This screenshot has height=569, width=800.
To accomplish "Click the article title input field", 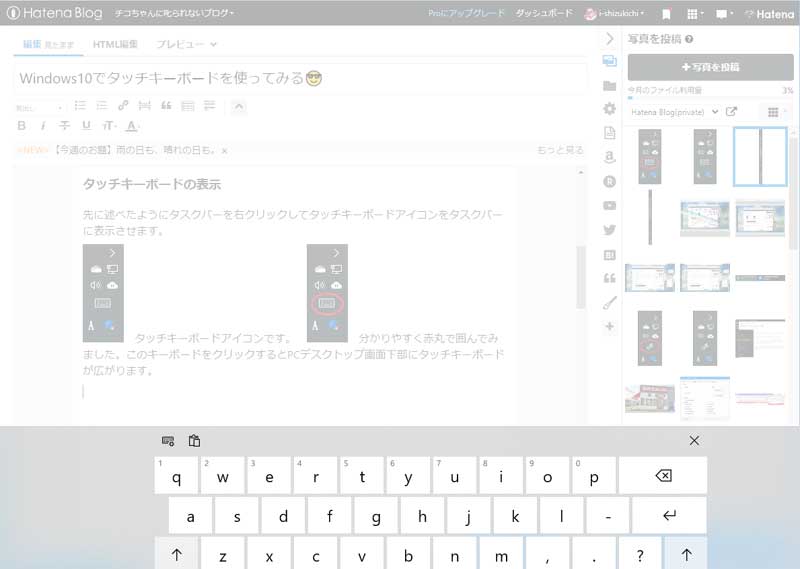I will coord(300,79).
